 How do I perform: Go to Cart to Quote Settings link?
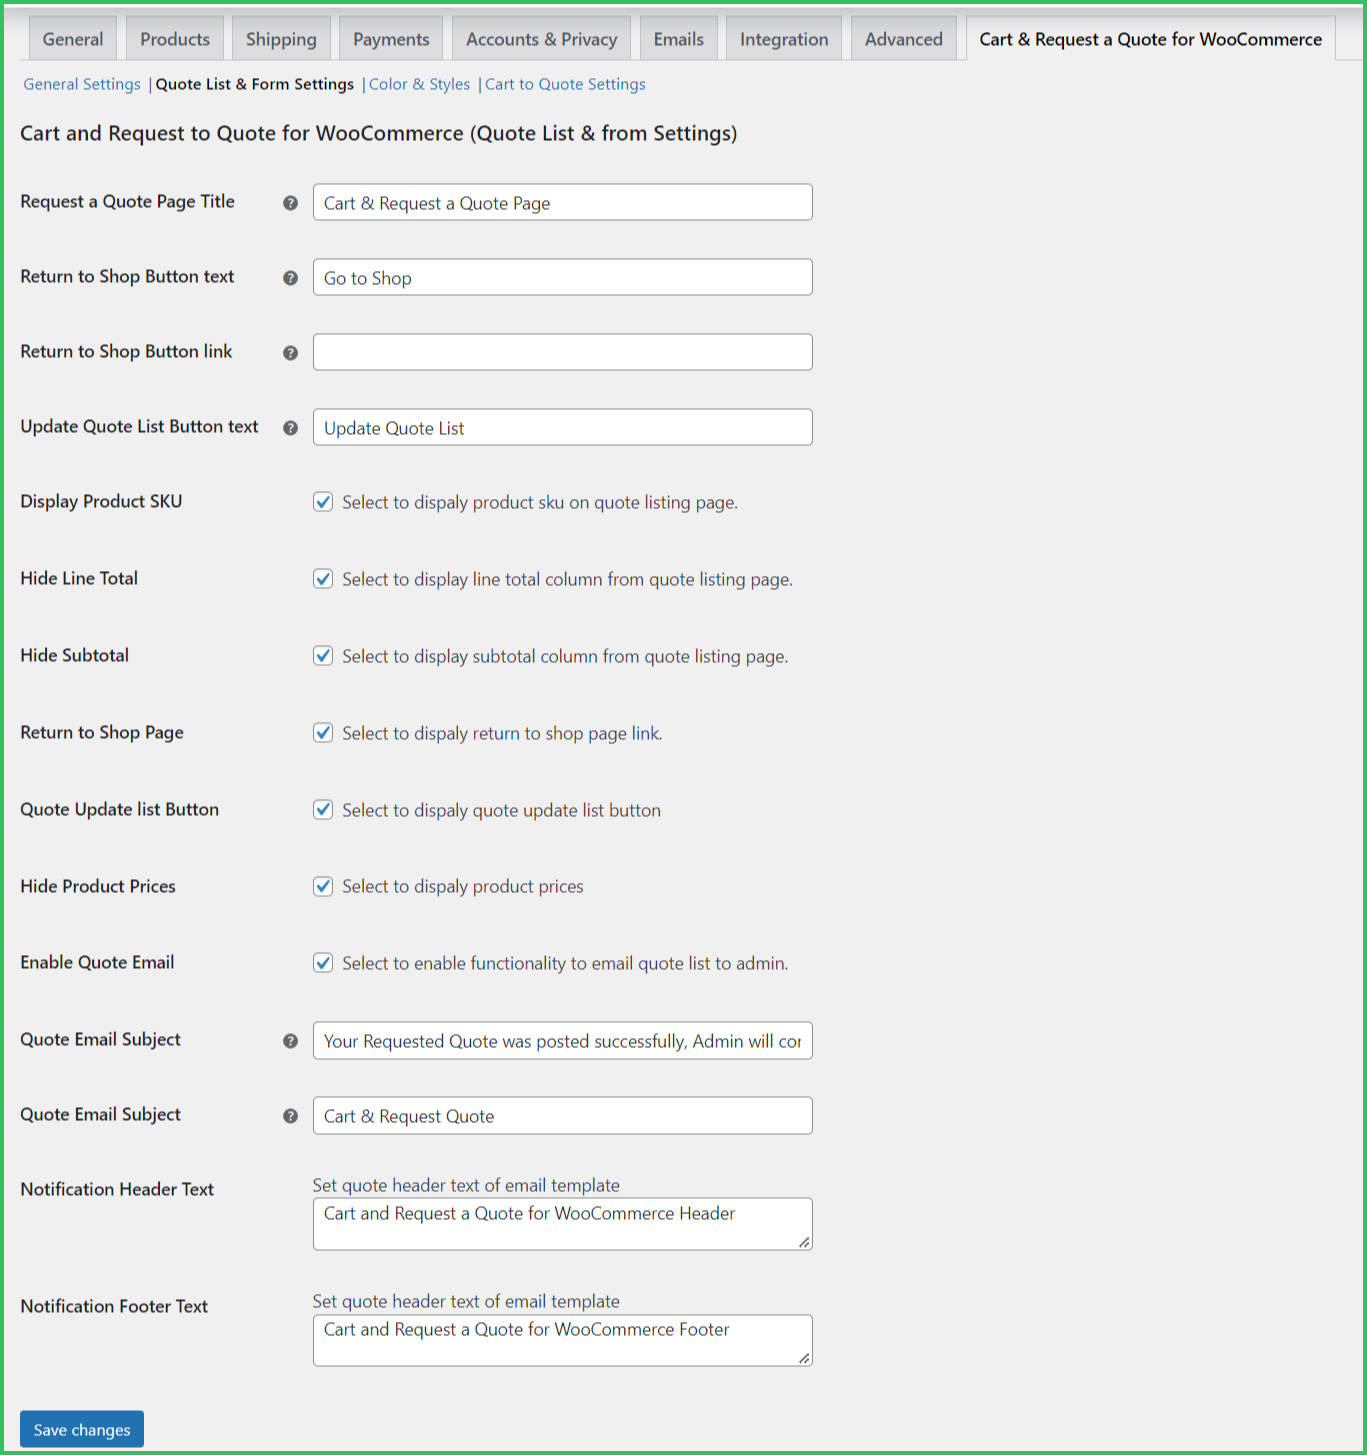pyautogui.click(x=565, y=84)
